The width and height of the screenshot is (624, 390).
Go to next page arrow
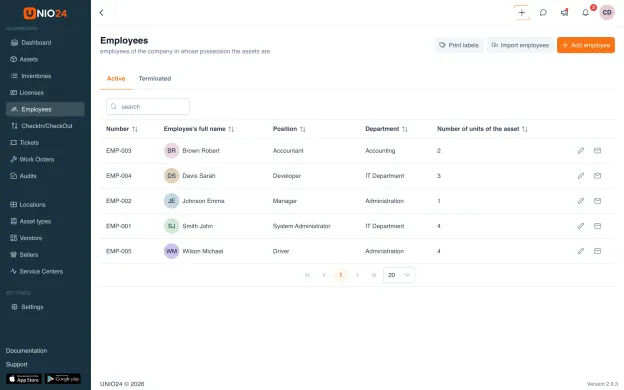(357, 275)
